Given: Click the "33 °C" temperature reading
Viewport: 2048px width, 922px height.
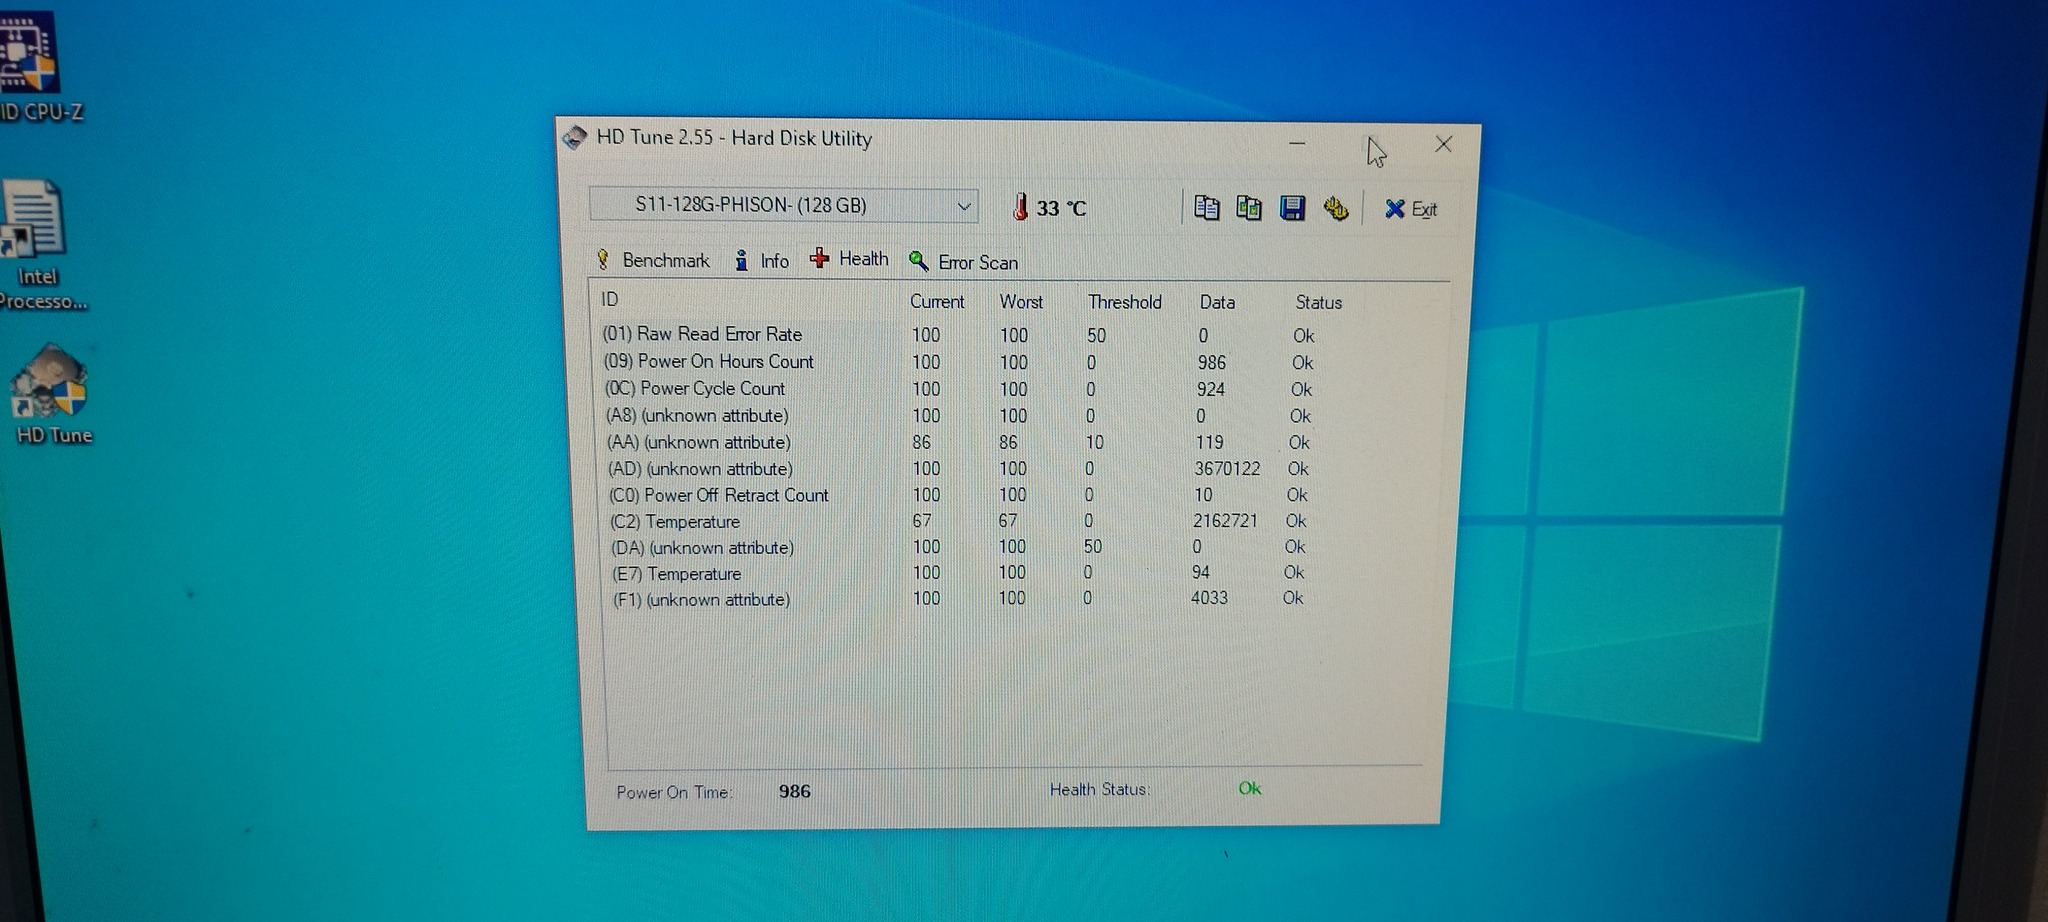Looking at the screenshot, I should [x=1061, y=208].
